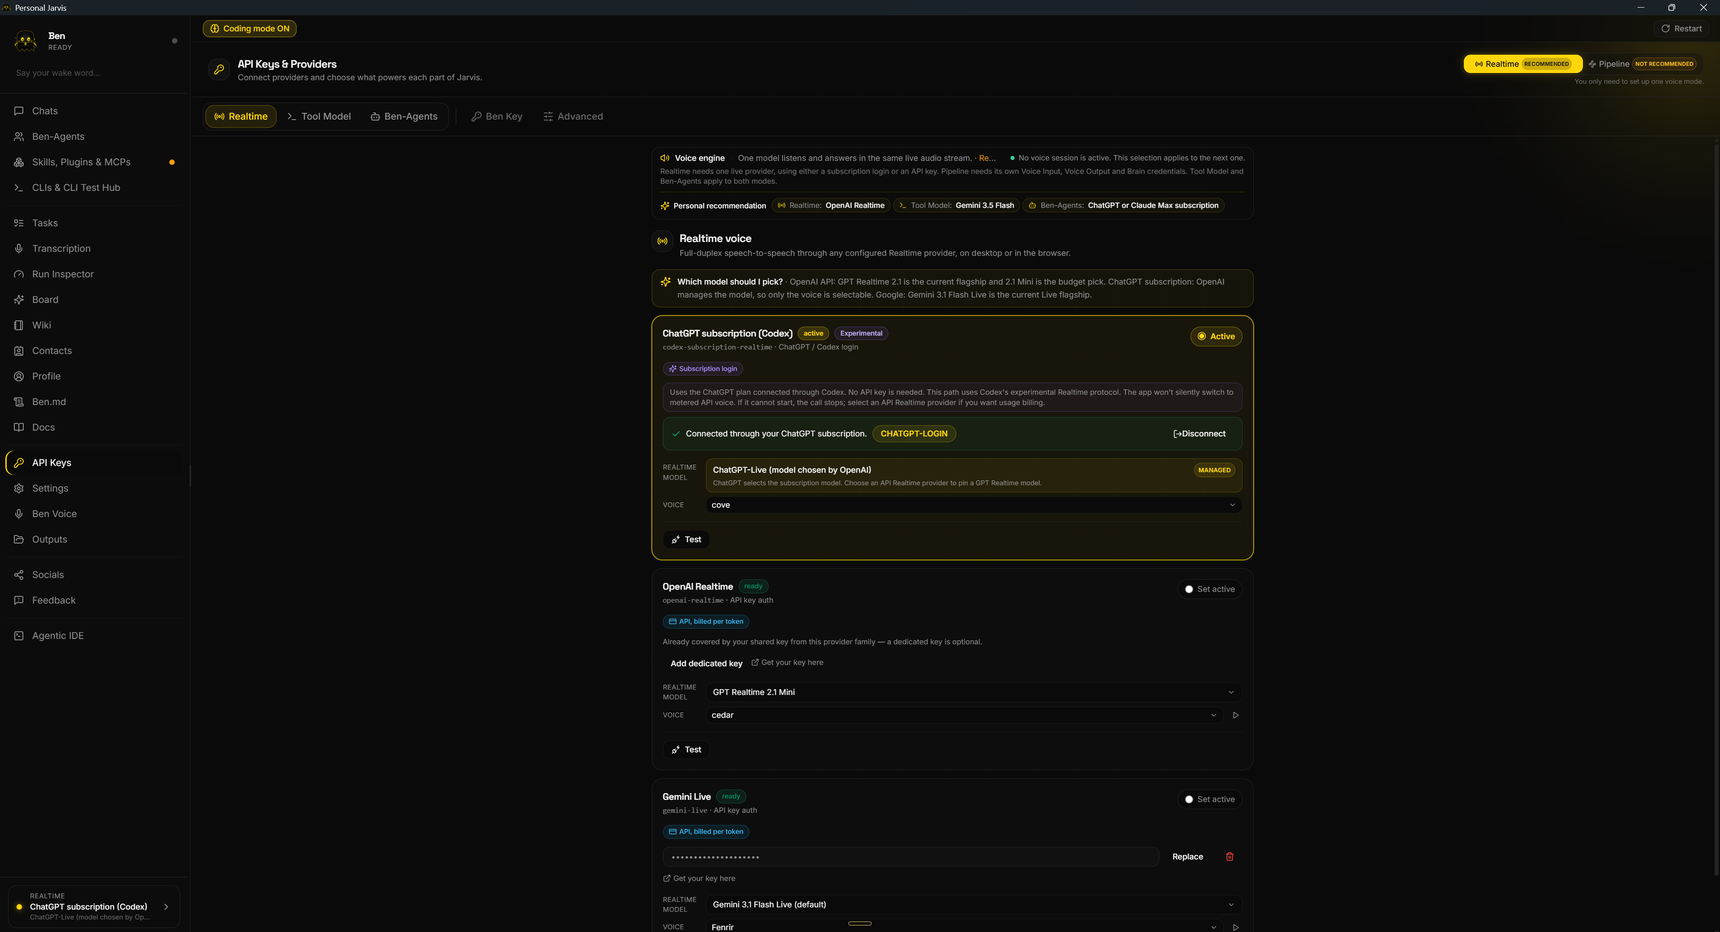Open the cedar voice dropdown
This screenshot has width=1720, height=932.
click(x=964, y=715)
